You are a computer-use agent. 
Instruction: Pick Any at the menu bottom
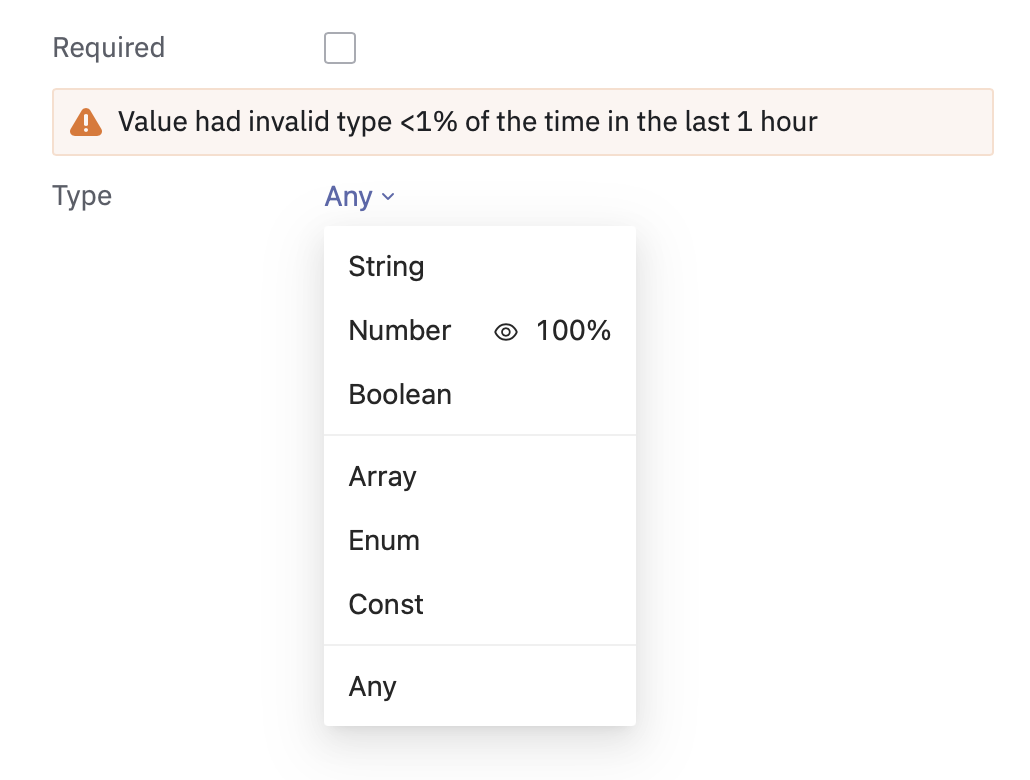[x=372, y=687]
